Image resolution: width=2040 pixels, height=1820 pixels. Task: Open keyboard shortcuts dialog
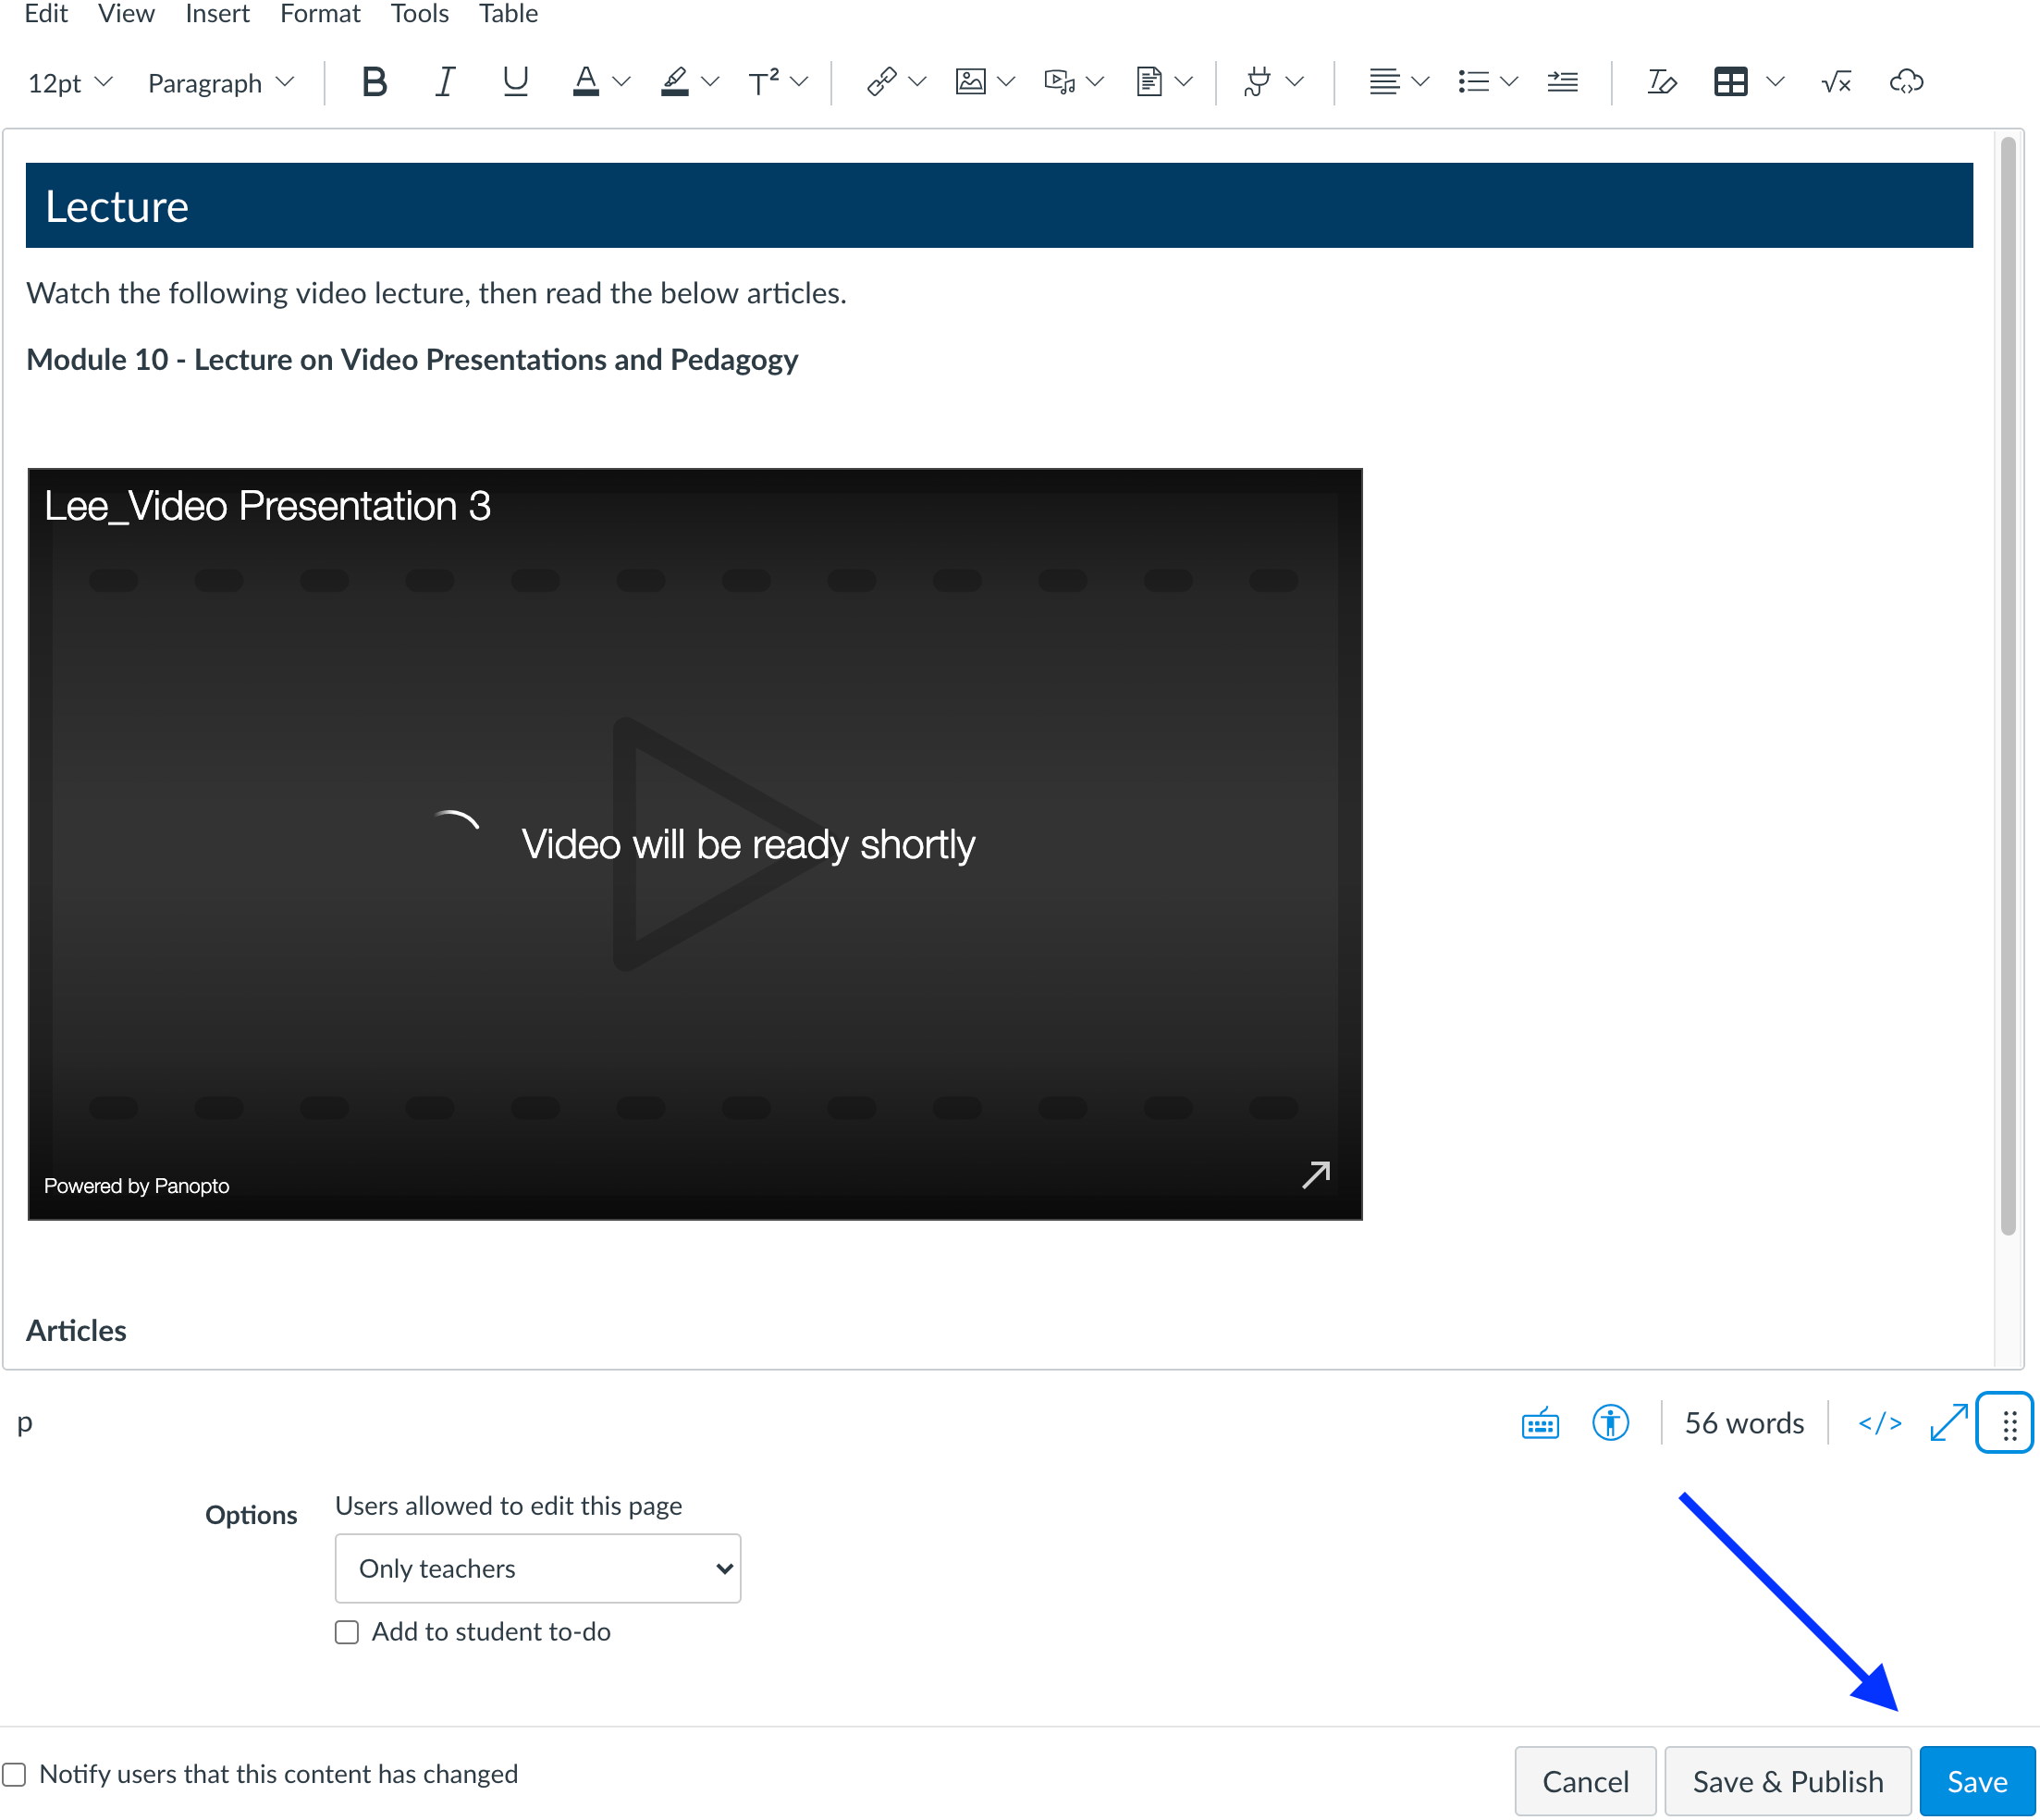(x=1540, y=1423)
